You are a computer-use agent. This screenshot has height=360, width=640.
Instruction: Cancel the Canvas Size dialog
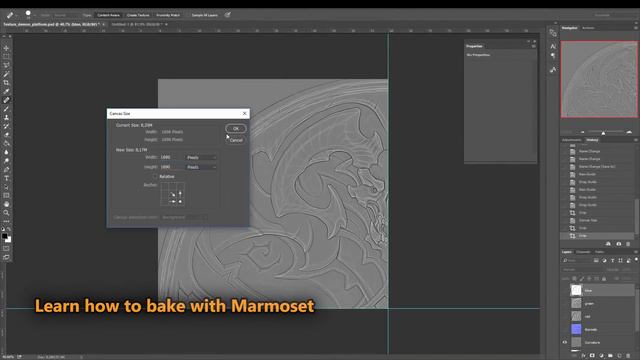[236, 140]
